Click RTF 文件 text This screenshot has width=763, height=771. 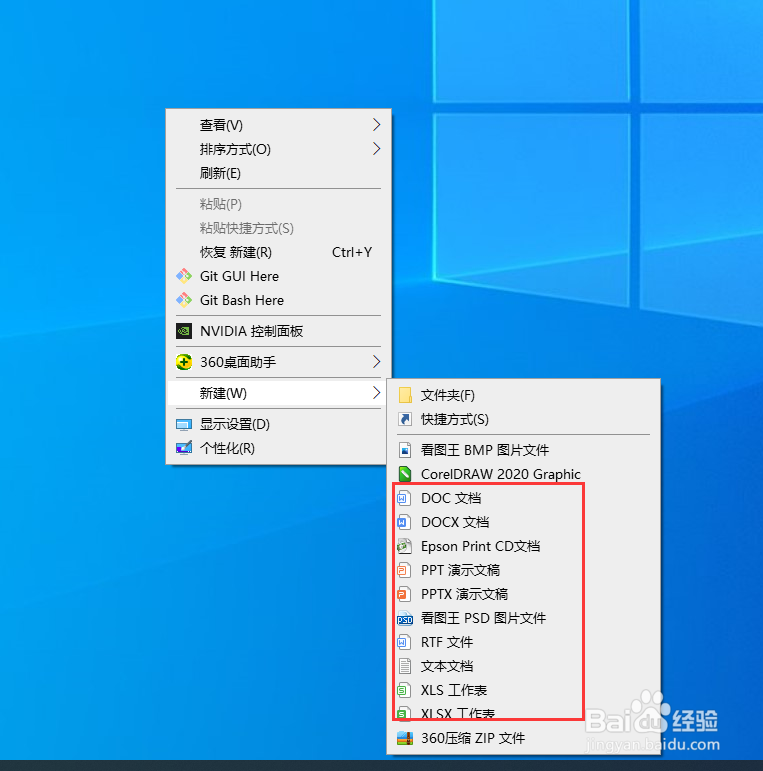click(447, 642)
